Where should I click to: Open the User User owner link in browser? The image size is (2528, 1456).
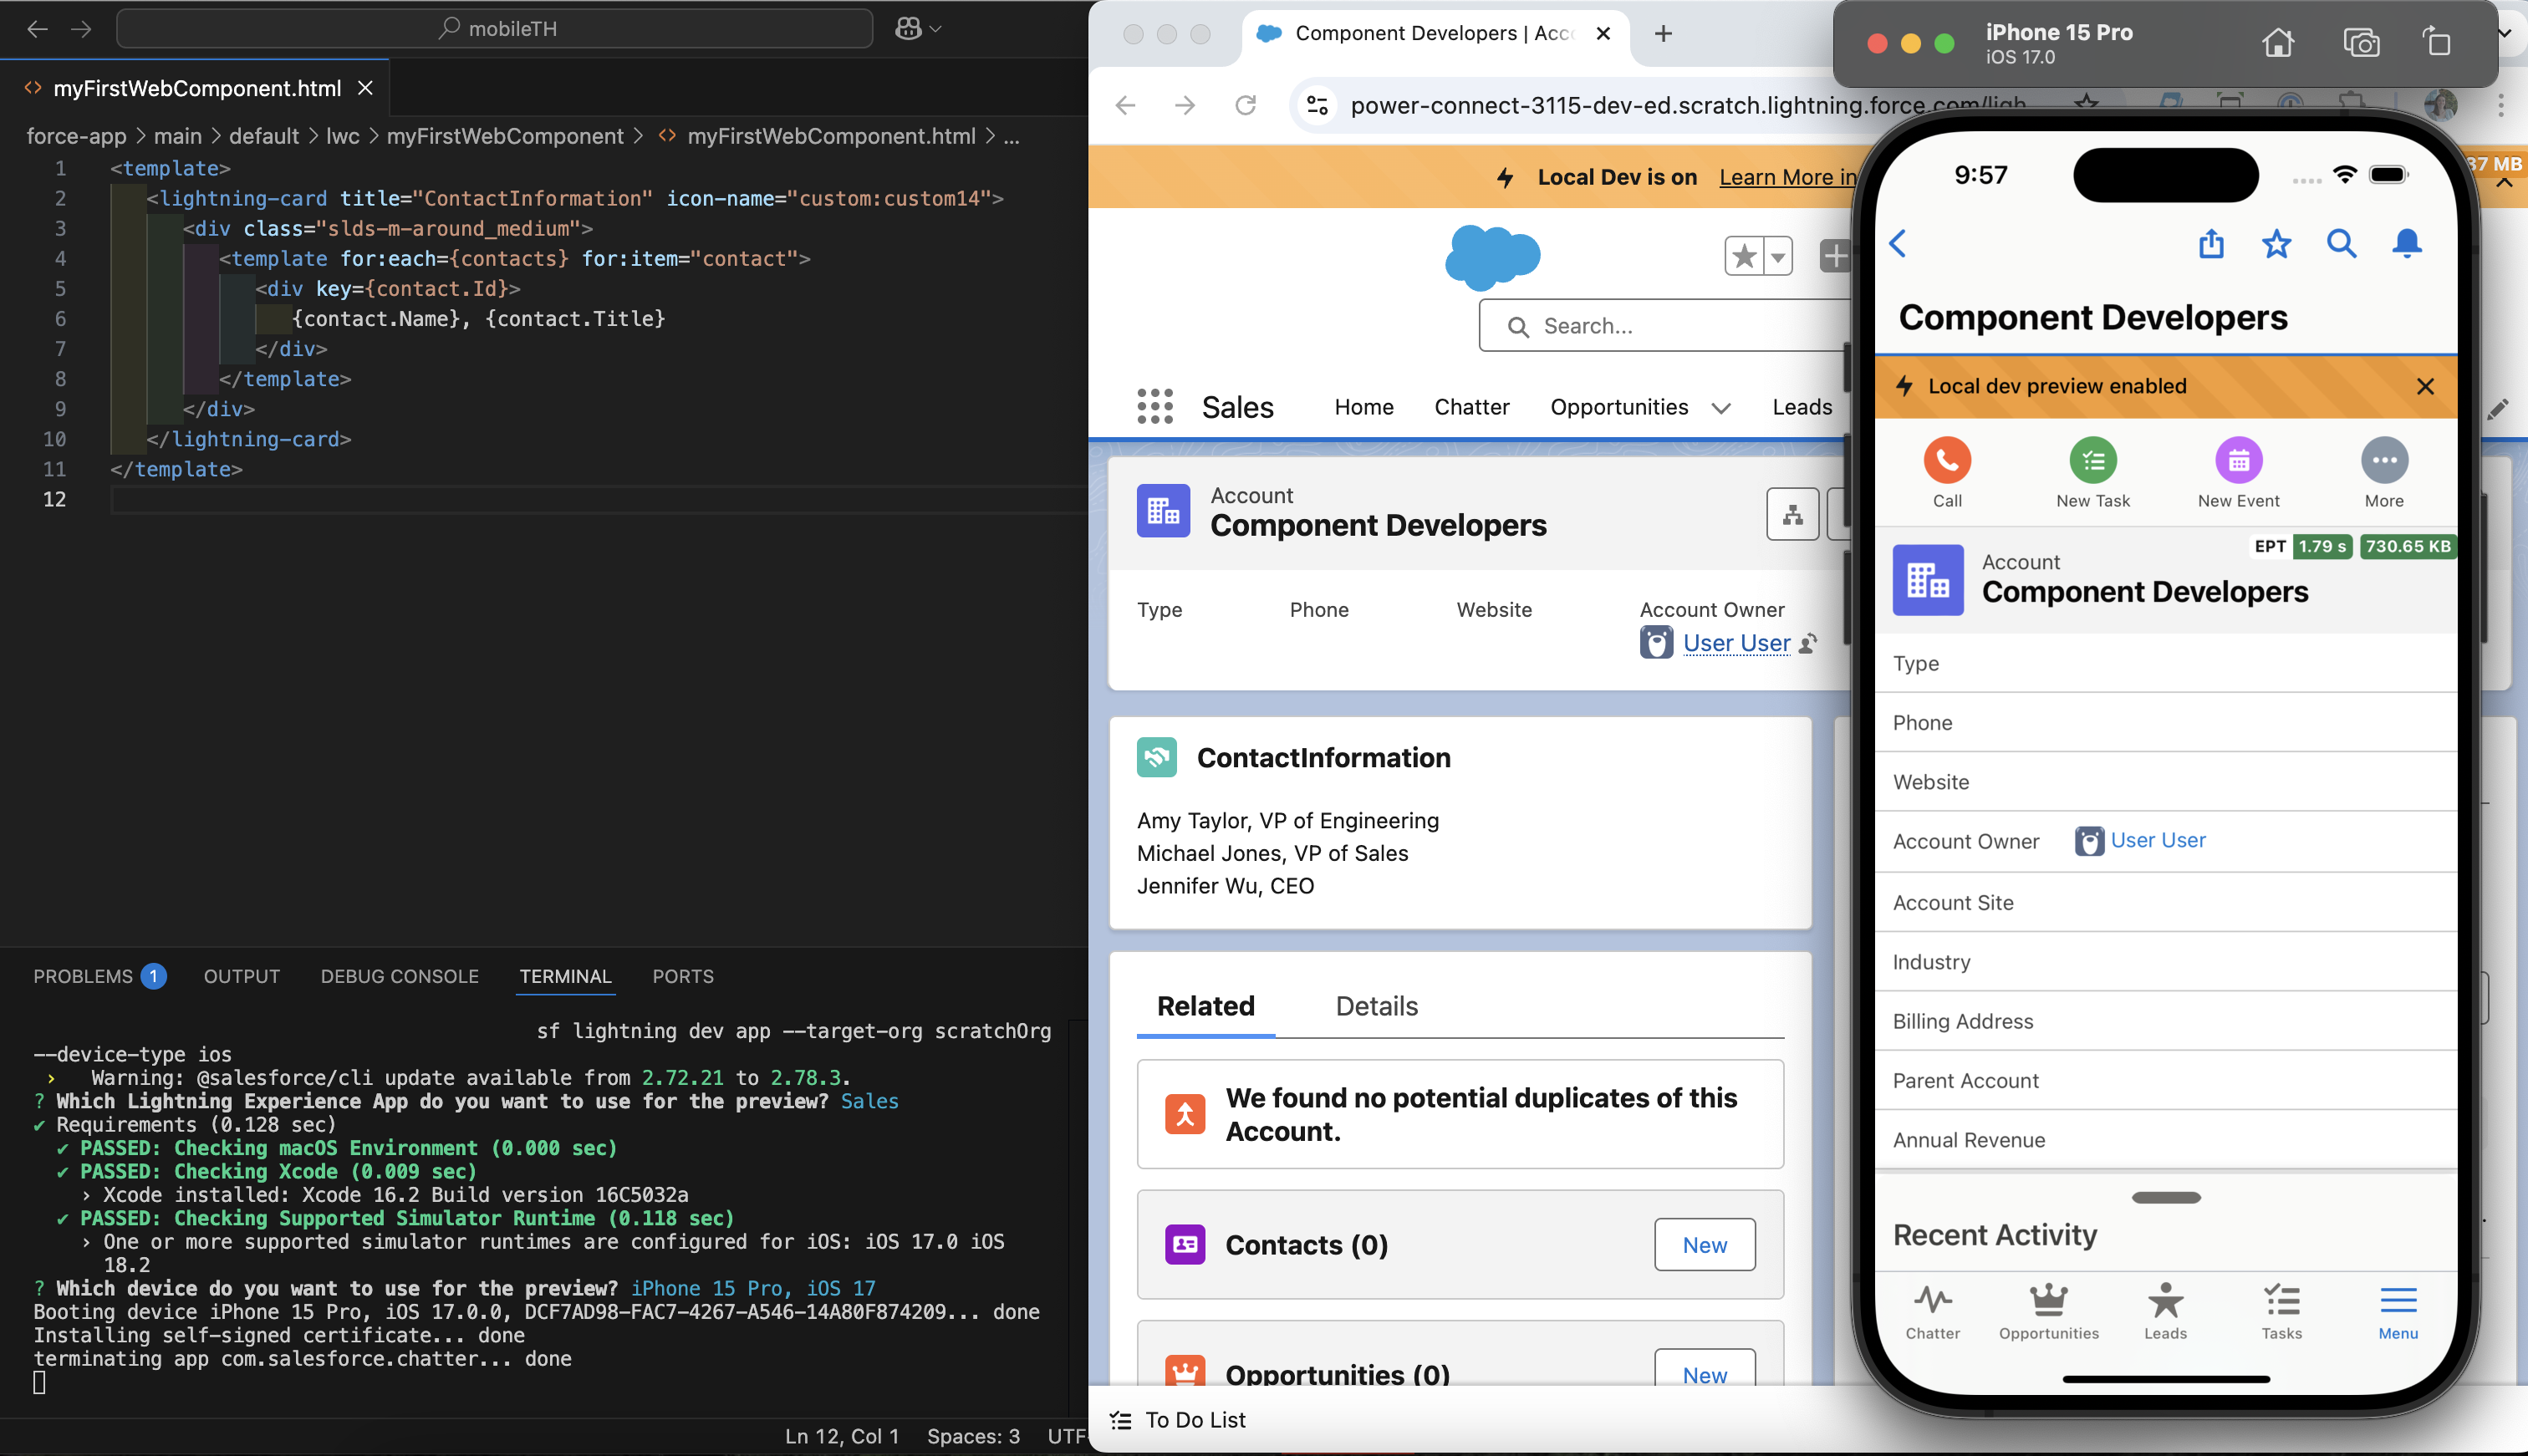(x=1736, y=643)
